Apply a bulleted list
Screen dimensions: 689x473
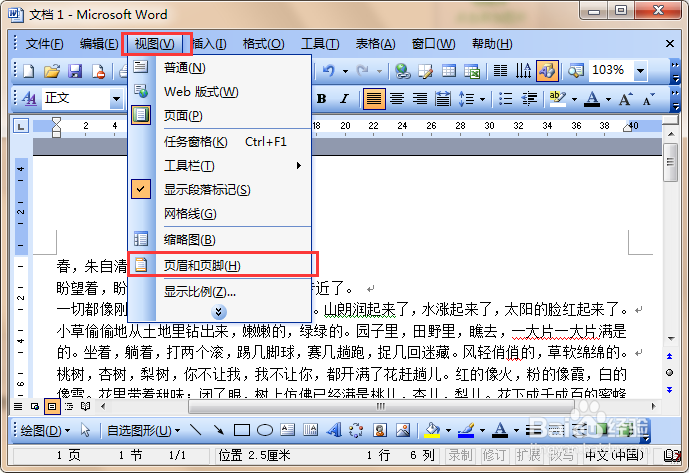coord(506,98)
